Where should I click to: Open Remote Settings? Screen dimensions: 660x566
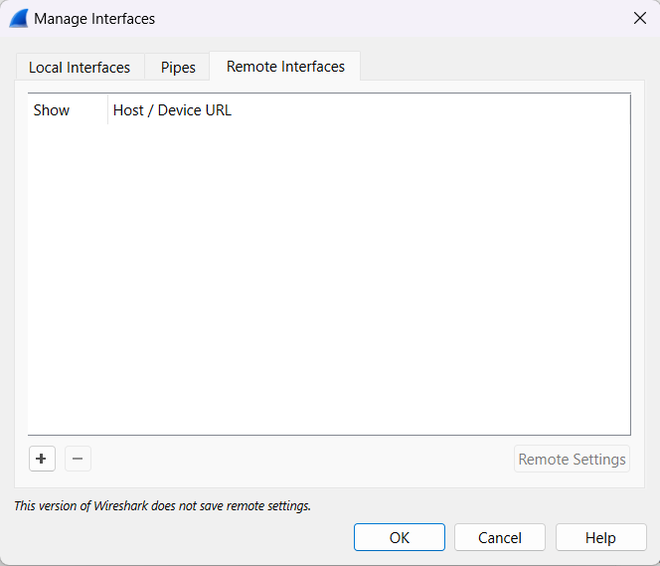coord(572,459)
